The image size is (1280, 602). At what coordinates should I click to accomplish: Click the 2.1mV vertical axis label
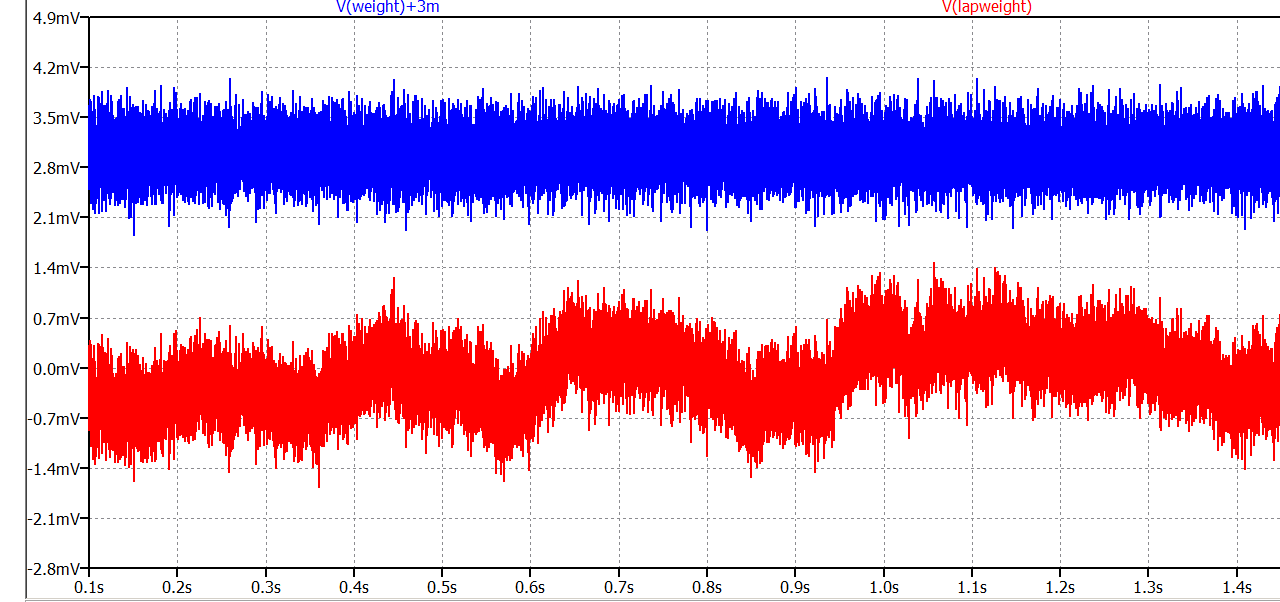[56, 218]
